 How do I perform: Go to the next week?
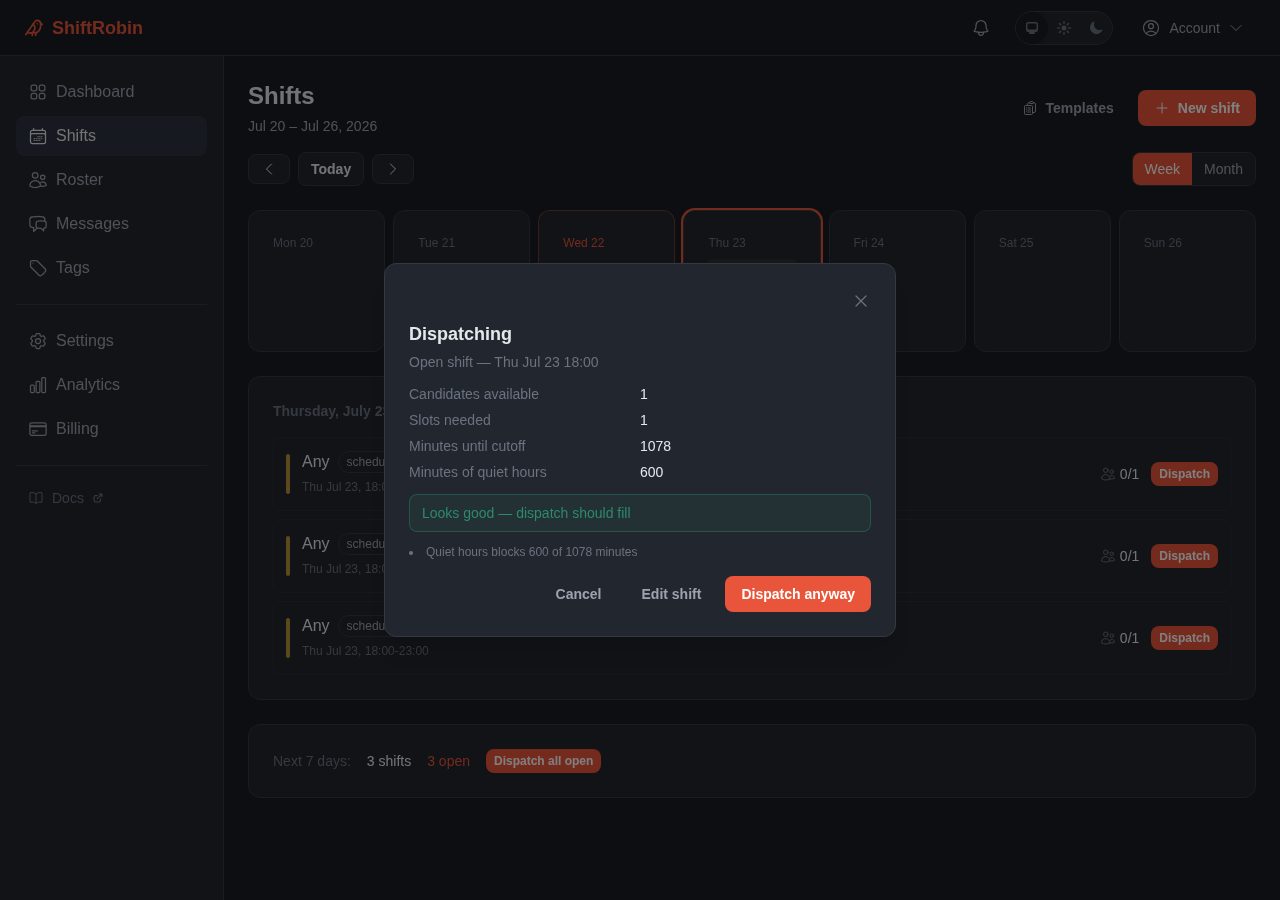393,169
